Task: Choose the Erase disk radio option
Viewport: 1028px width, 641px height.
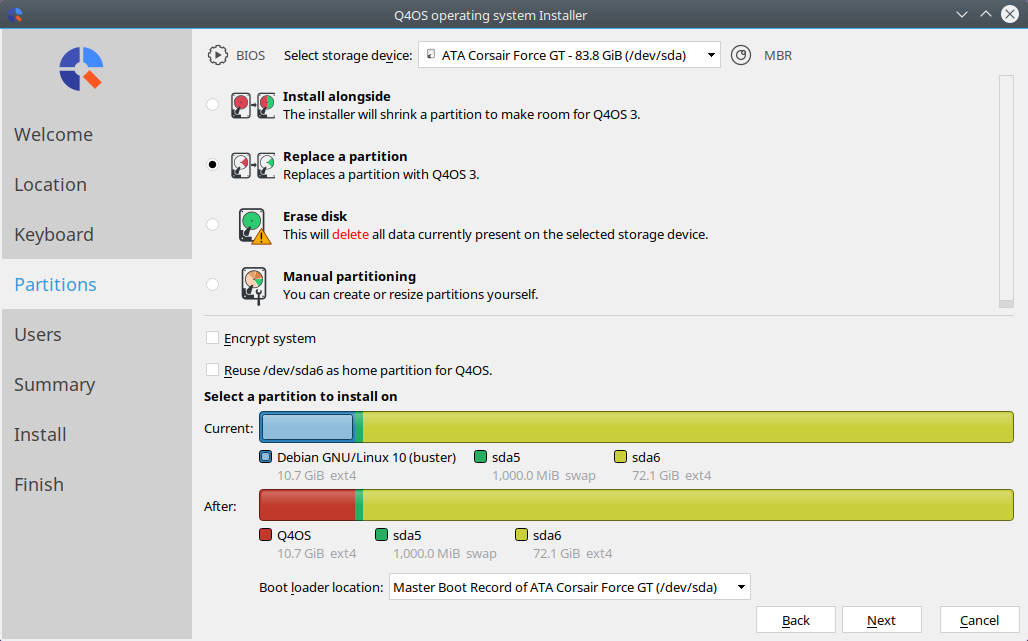Action: coord(212,224)
